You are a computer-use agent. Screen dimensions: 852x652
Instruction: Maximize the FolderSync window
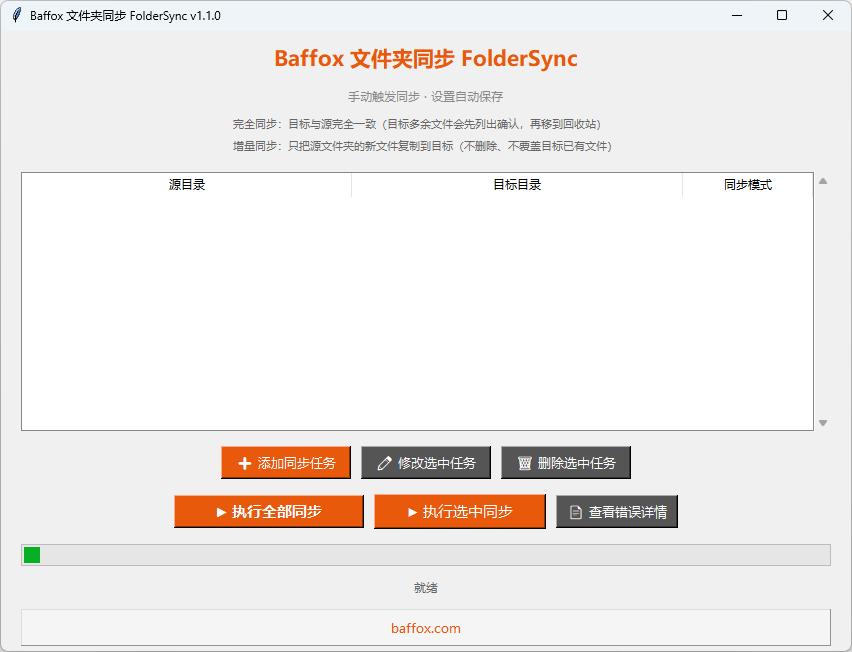click(782, 15)
